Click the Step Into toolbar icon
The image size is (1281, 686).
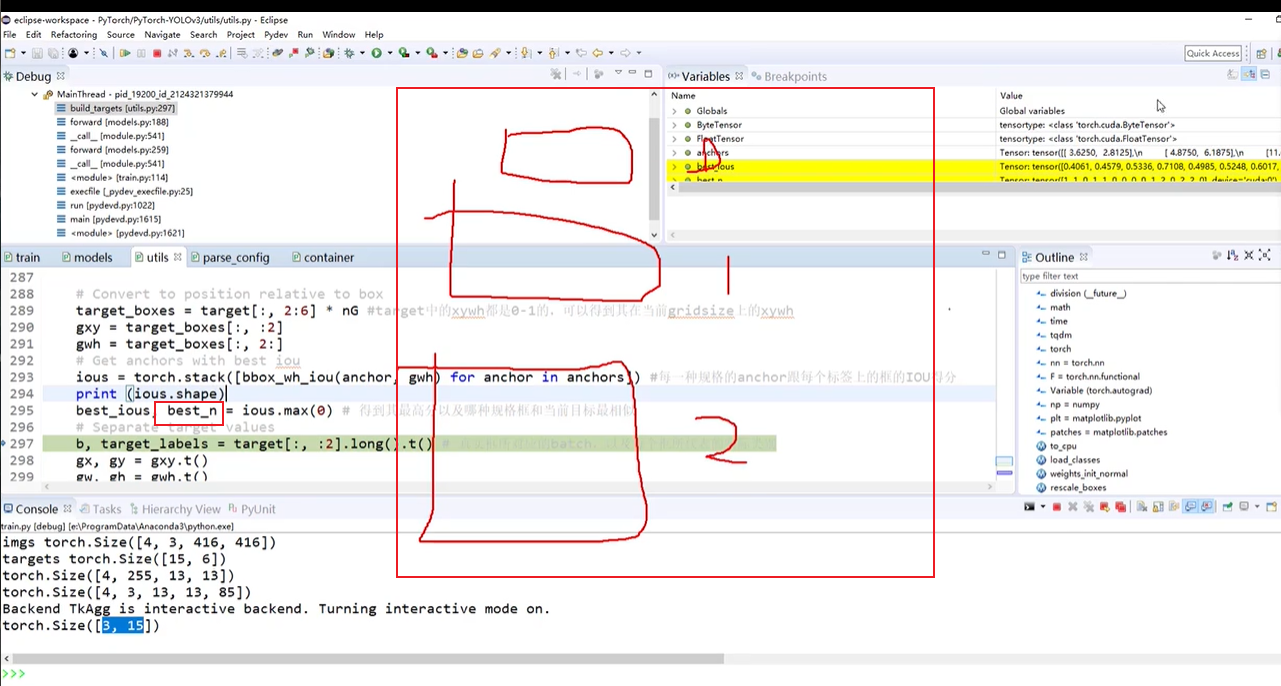[x=189, y=53]
